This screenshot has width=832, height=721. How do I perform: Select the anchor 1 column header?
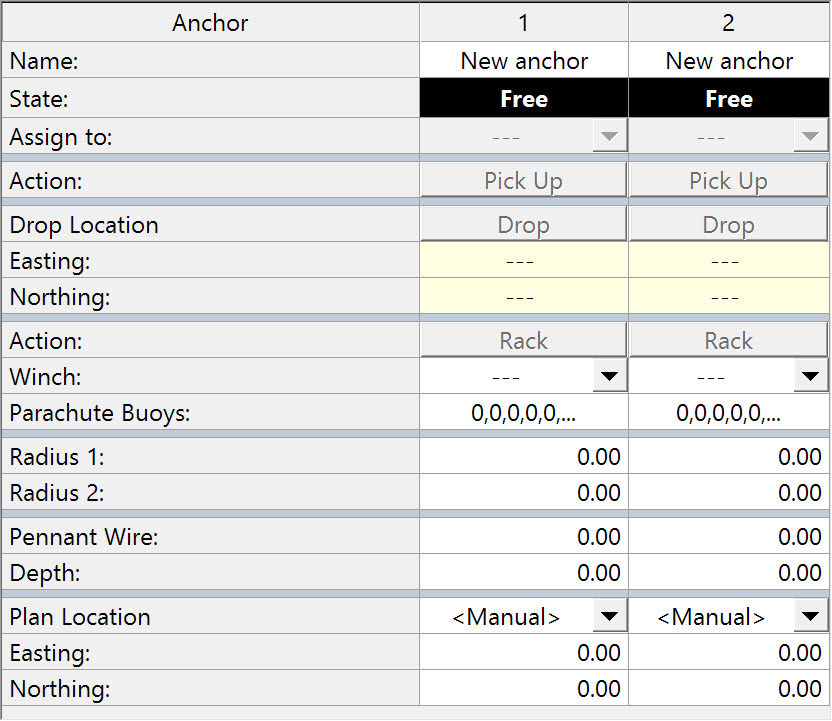coord(524,22)
